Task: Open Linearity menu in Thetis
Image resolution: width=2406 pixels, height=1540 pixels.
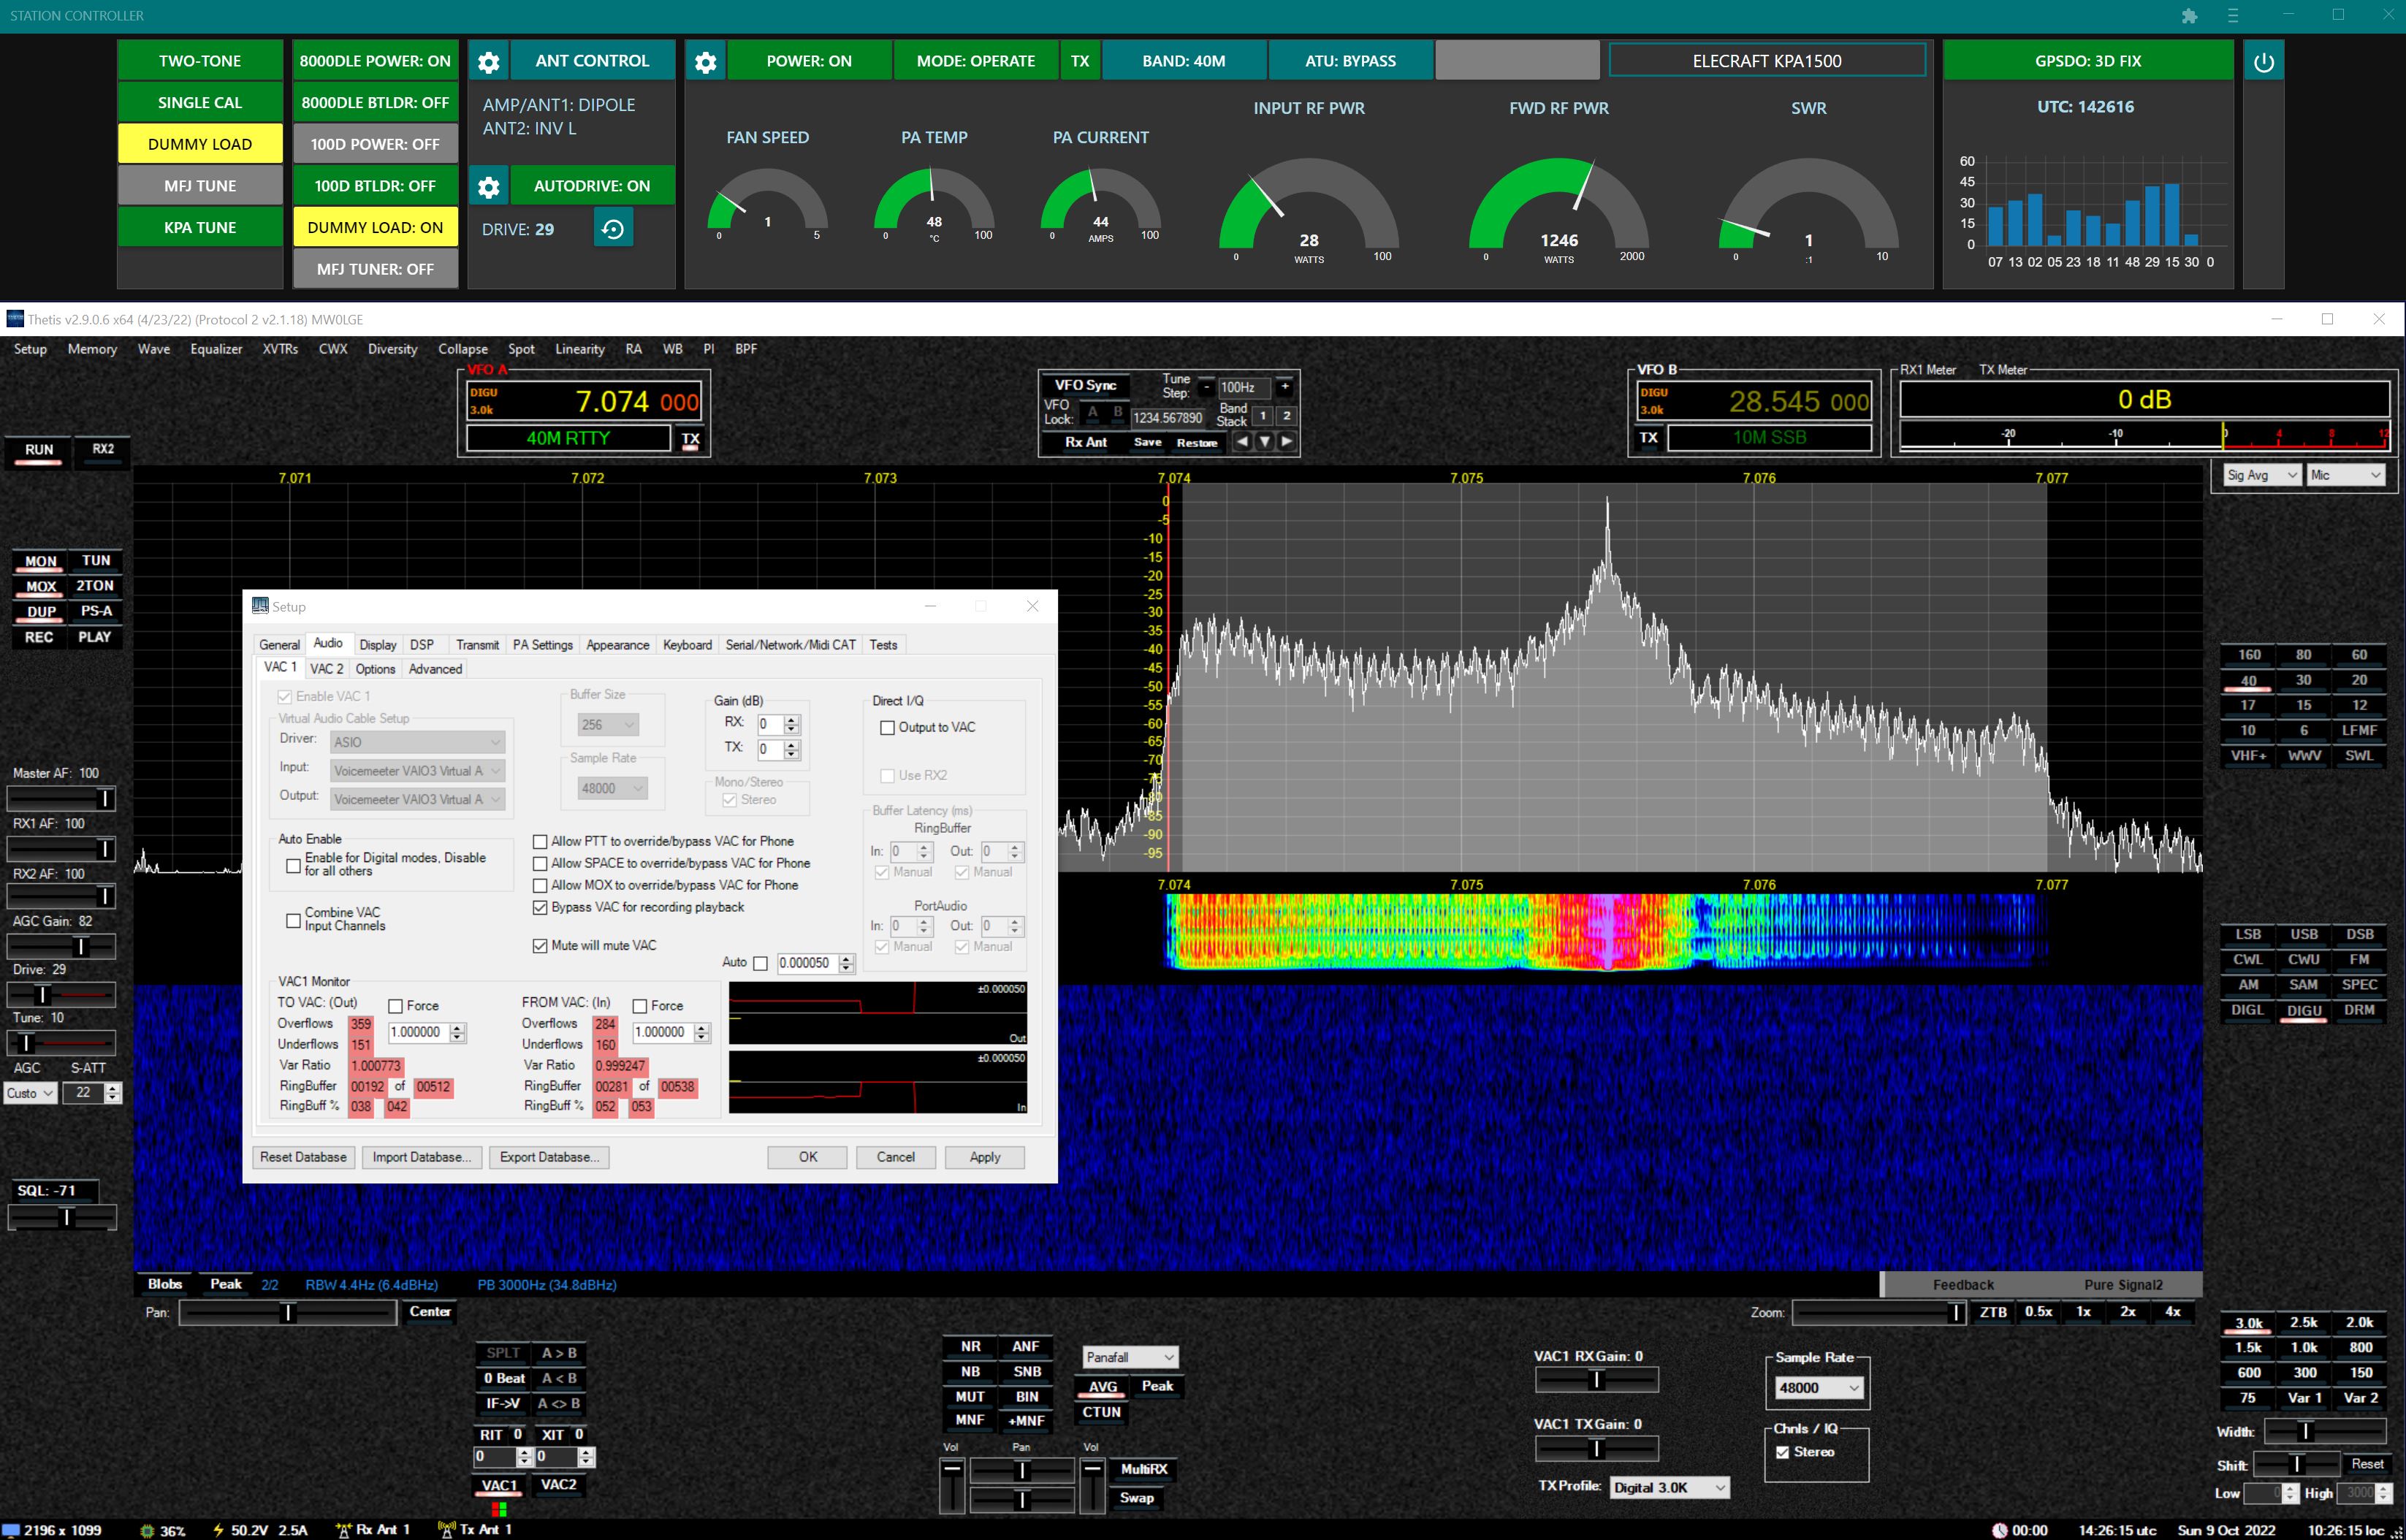Action: 580,349
